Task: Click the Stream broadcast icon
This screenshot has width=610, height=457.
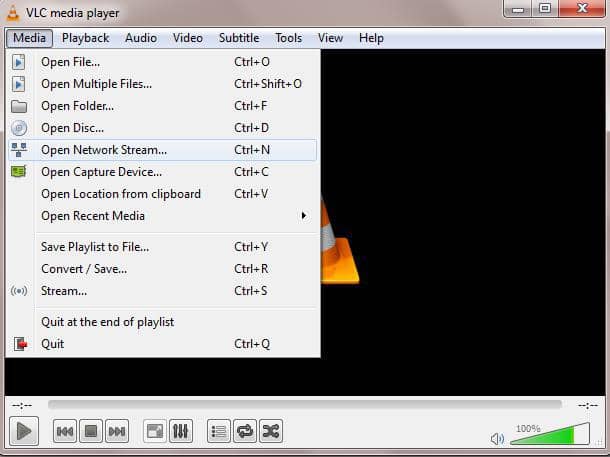Action: point(19,291)
